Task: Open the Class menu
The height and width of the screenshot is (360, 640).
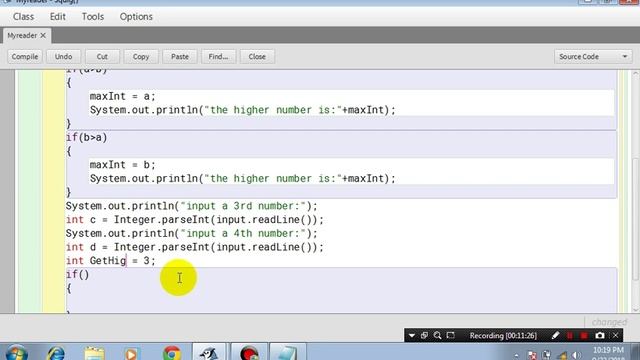Action: (x=23, y=17)
